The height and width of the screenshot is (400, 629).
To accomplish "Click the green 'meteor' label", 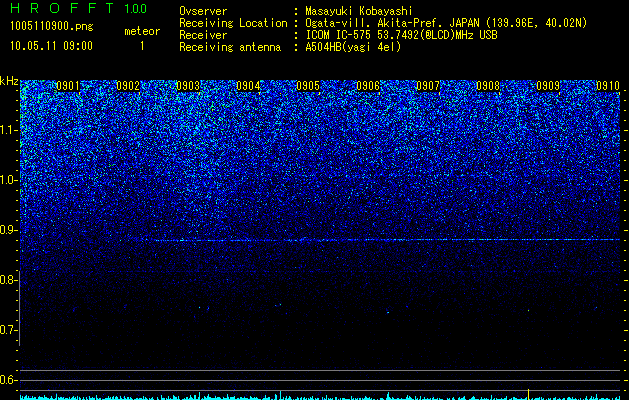I will point(142,31).
